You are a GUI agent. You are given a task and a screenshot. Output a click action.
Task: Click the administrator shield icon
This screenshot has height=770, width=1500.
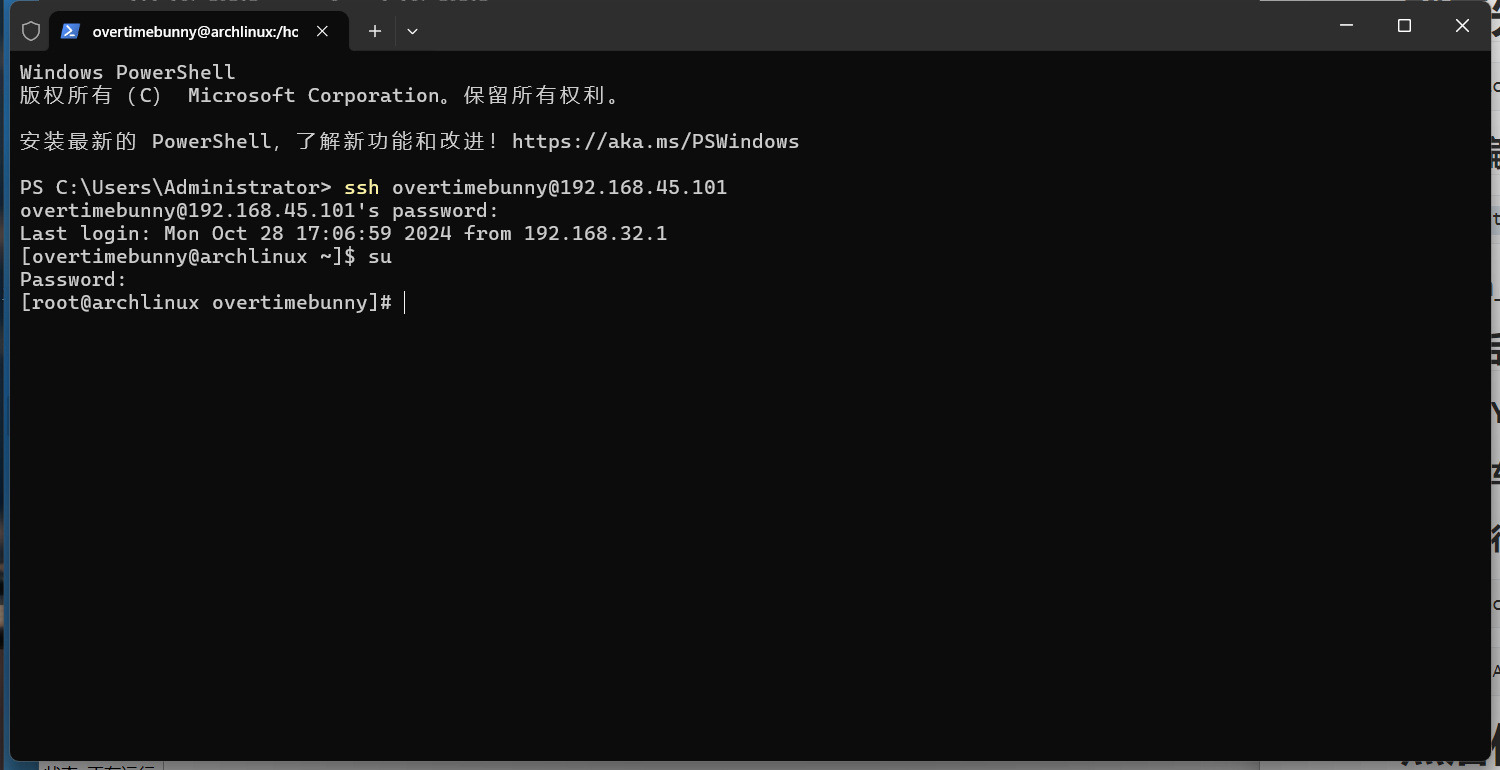pyautogui.click(x=31, y=31)
